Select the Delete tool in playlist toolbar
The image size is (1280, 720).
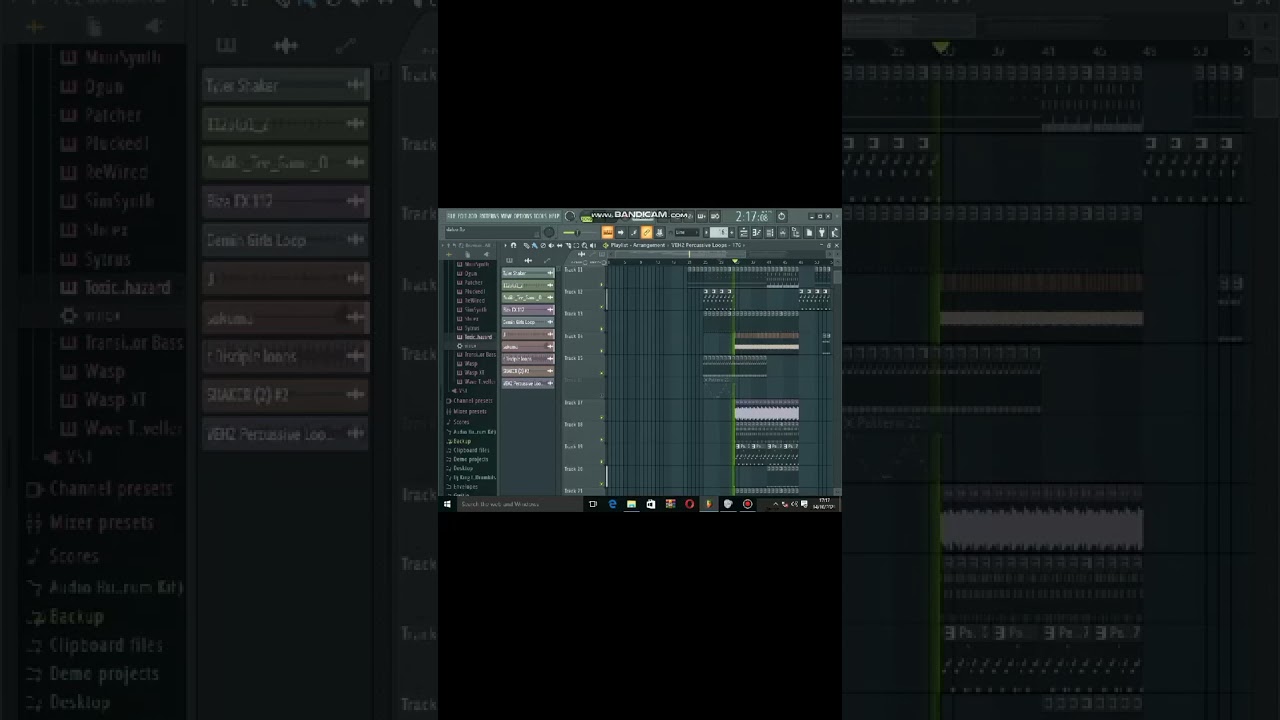click(x=542, y=245)
